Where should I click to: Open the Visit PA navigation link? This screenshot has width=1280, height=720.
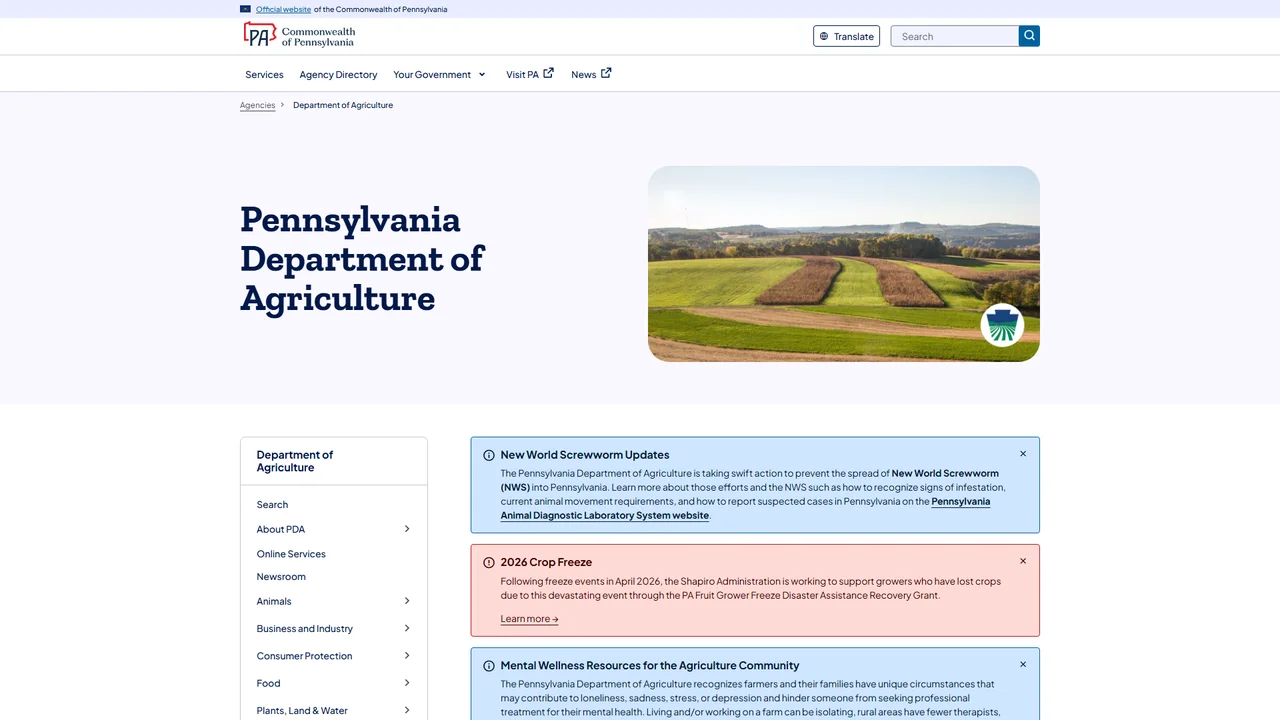(x=530, y=74)
